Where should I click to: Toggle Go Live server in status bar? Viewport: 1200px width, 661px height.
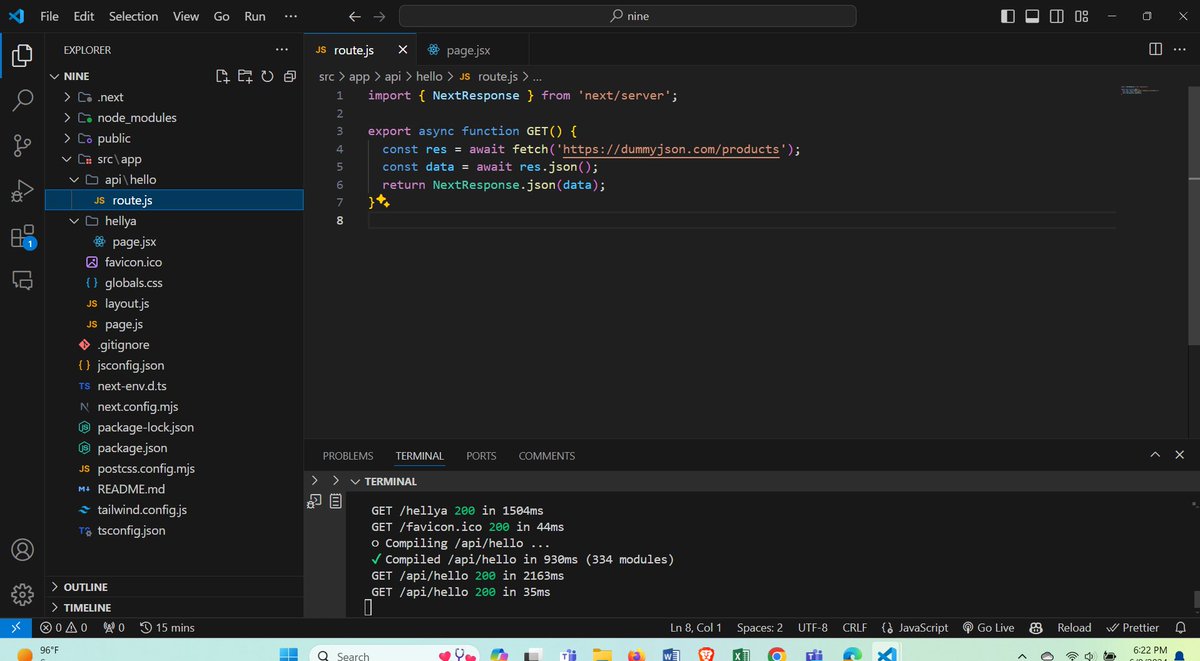pyautogui.click(x=988, y=627)
